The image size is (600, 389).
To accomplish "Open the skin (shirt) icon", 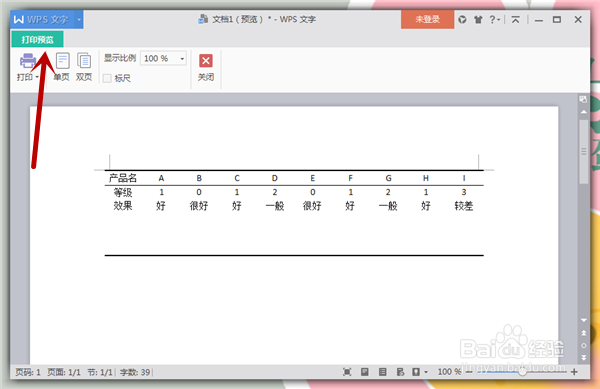I will (x=478, y=20).
